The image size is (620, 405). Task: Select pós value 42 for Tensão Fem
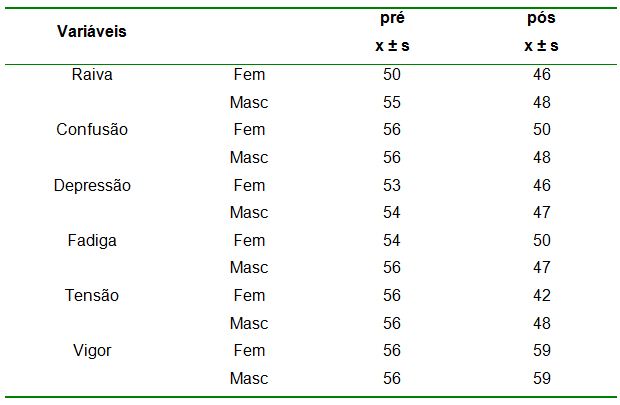[542, 296]
